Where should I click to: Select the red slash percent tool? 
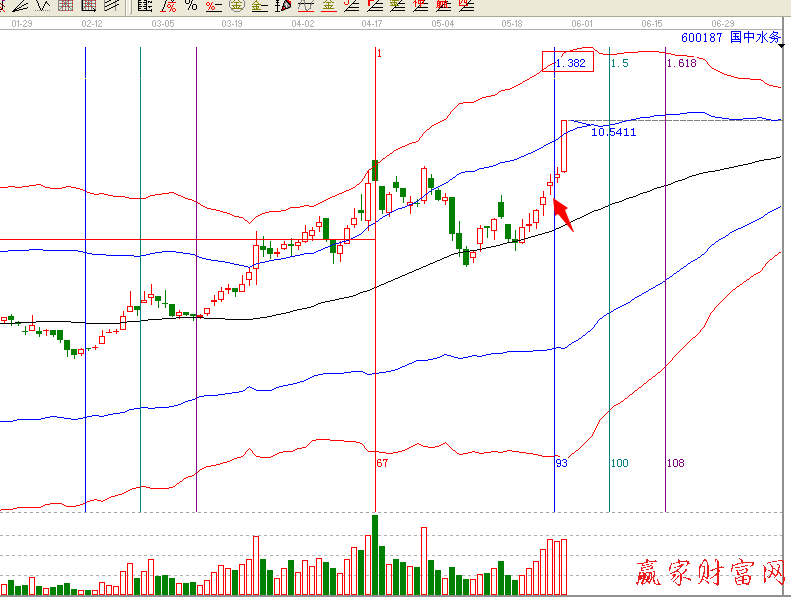coord(166,5)
